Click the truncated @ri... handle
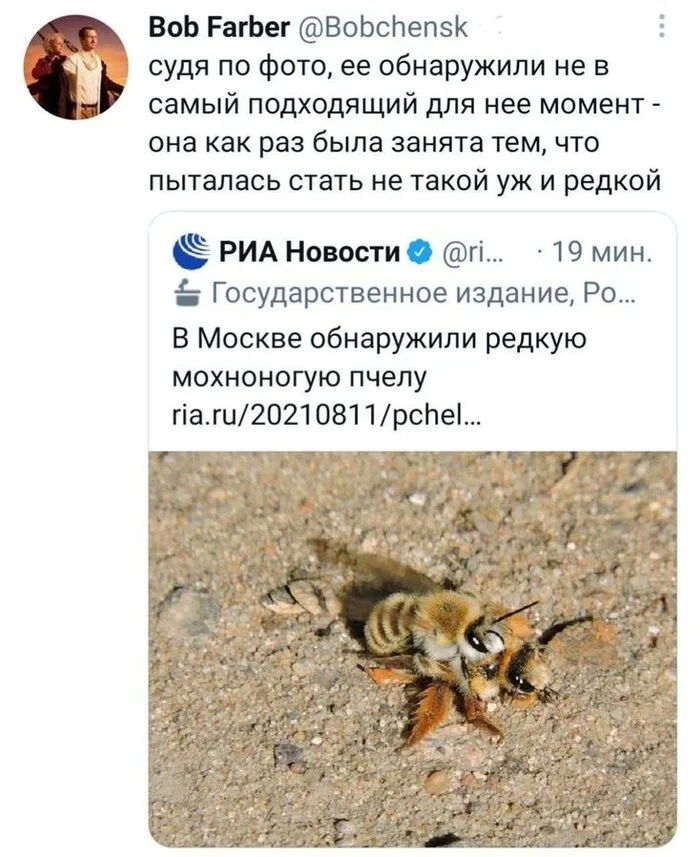 click(x=474, y=252)
